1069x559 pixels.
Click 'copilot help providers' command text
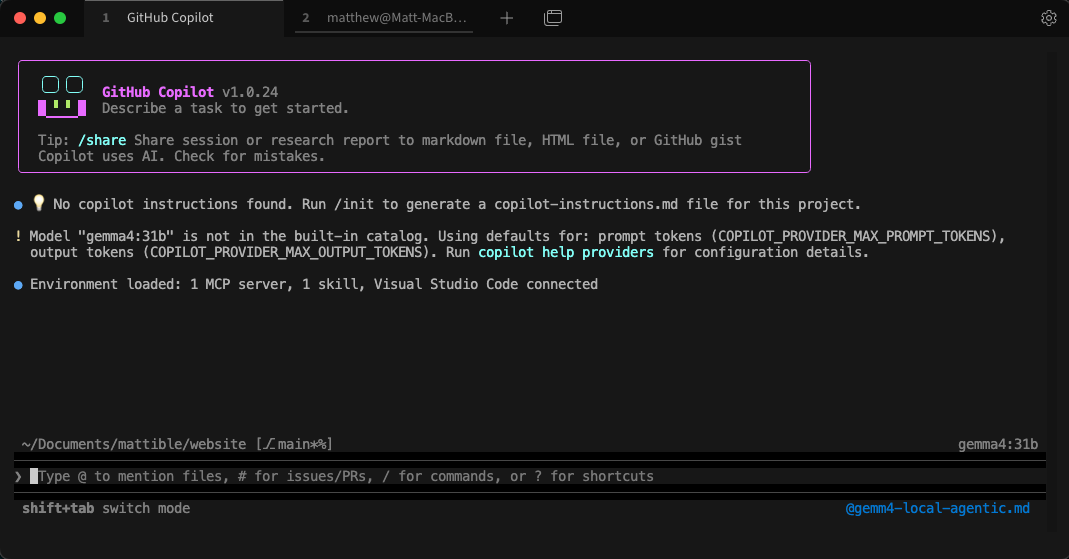coord(566,252)
